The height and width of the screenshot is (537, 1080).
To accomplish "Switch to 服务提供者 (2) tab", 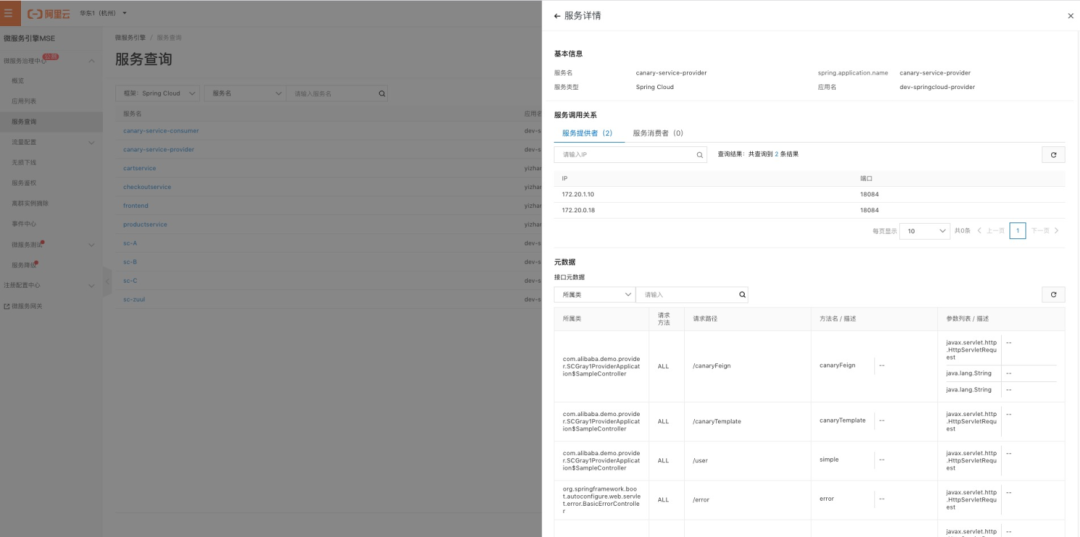I will pyautogui.click(x=588, y=133).
